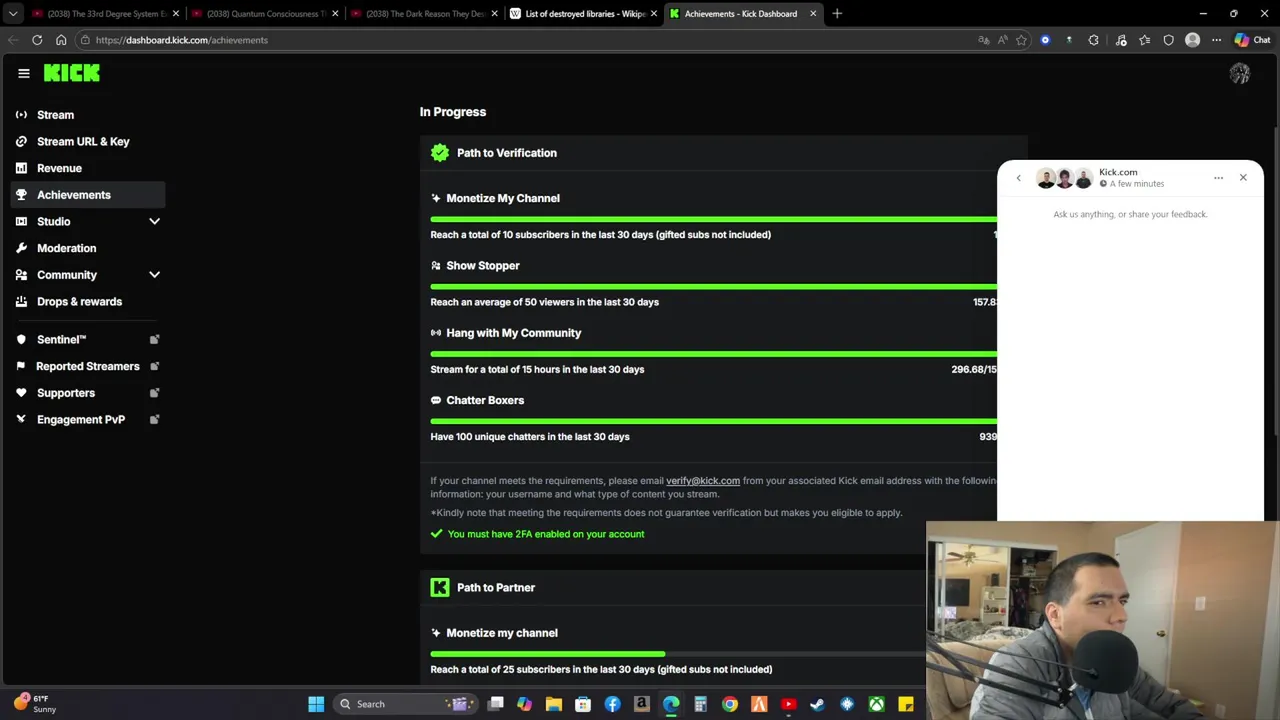This screenshot has height=720, width=1280.
Task: Open a new browser tab
Action: (837, 14)
